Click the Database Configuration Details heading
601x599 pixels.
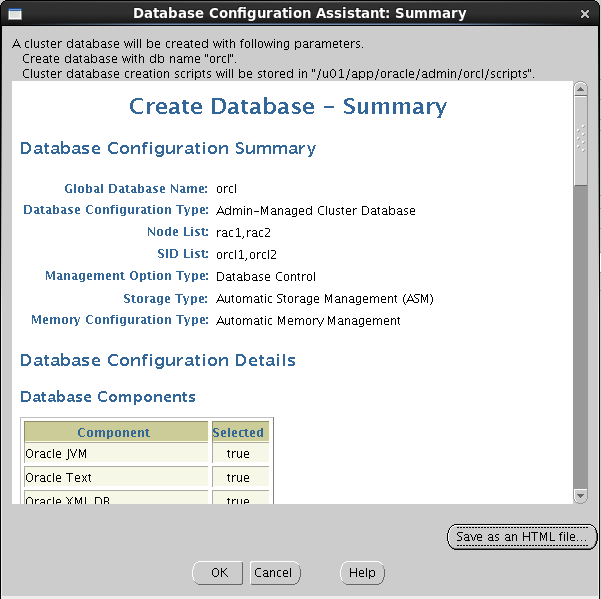tap(158, 361)
